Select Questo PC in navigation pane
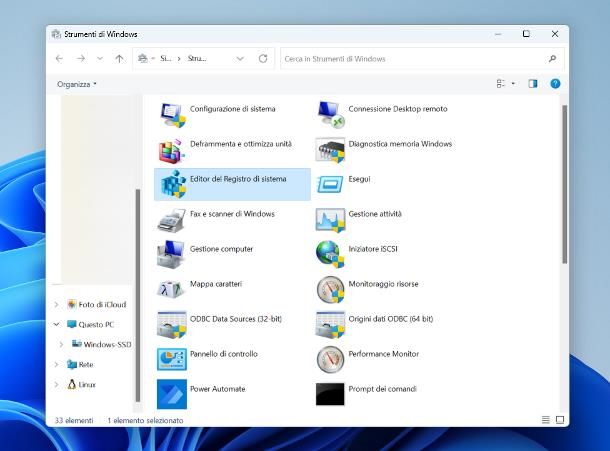610x451 pixels. pyautogui.click(x=91, y=324)
